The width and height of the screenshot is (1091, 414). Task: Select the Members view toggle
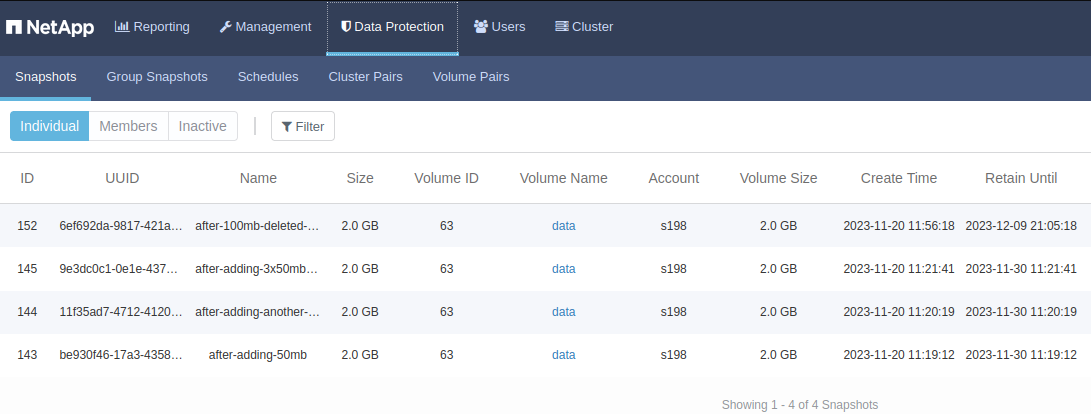point(128,126)
